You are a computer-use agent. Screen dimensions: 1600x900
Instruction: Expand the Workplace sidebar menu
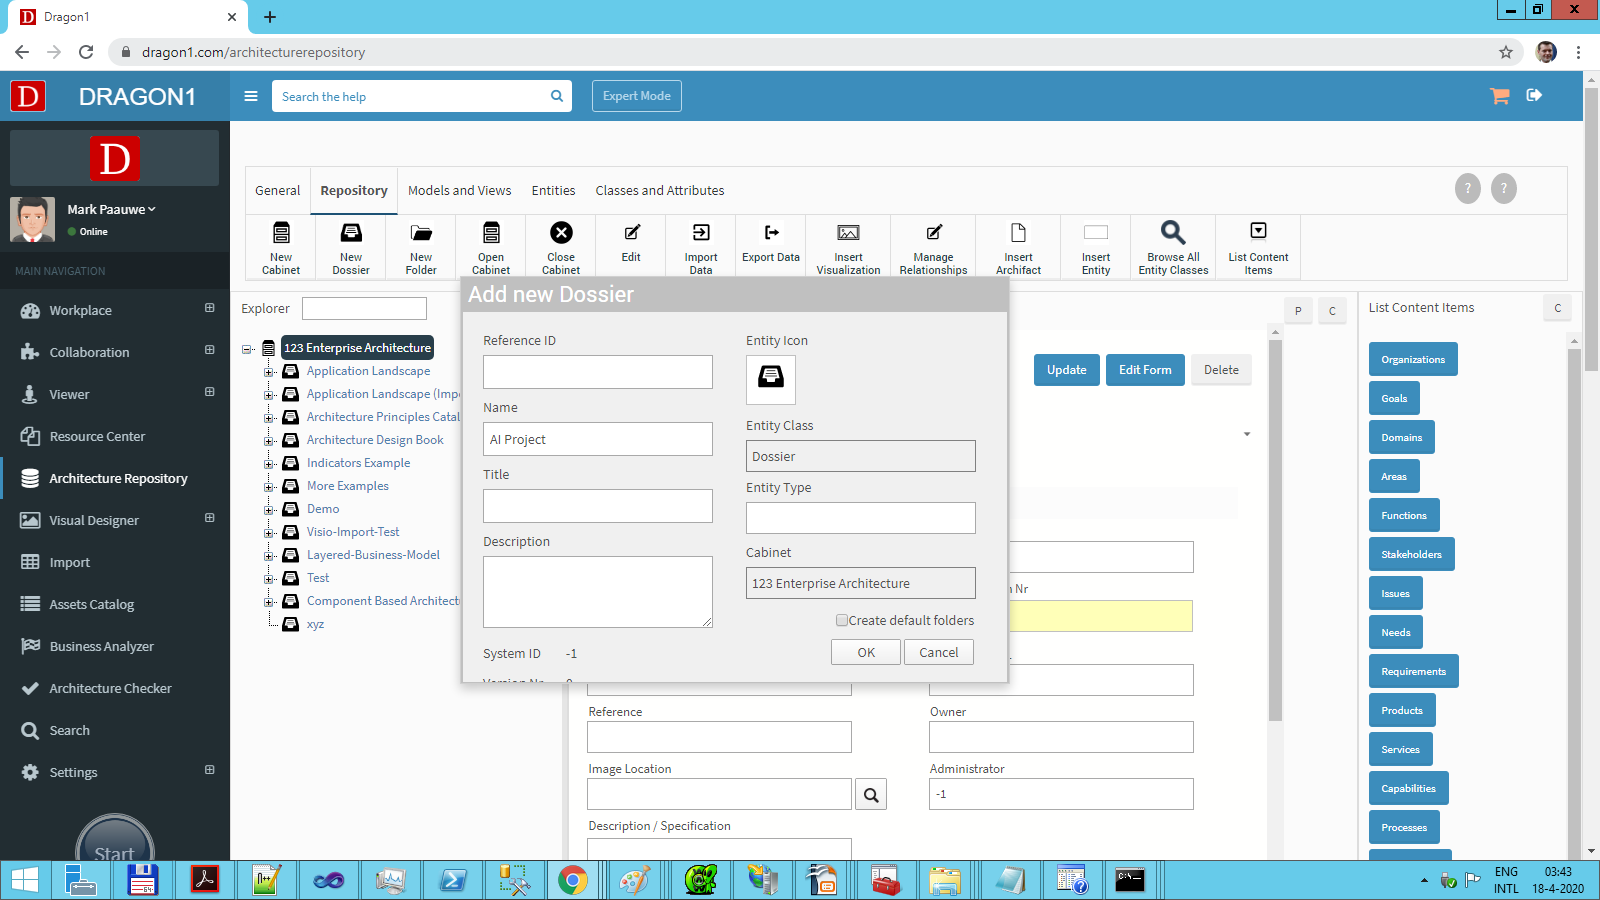click(209, 309)
